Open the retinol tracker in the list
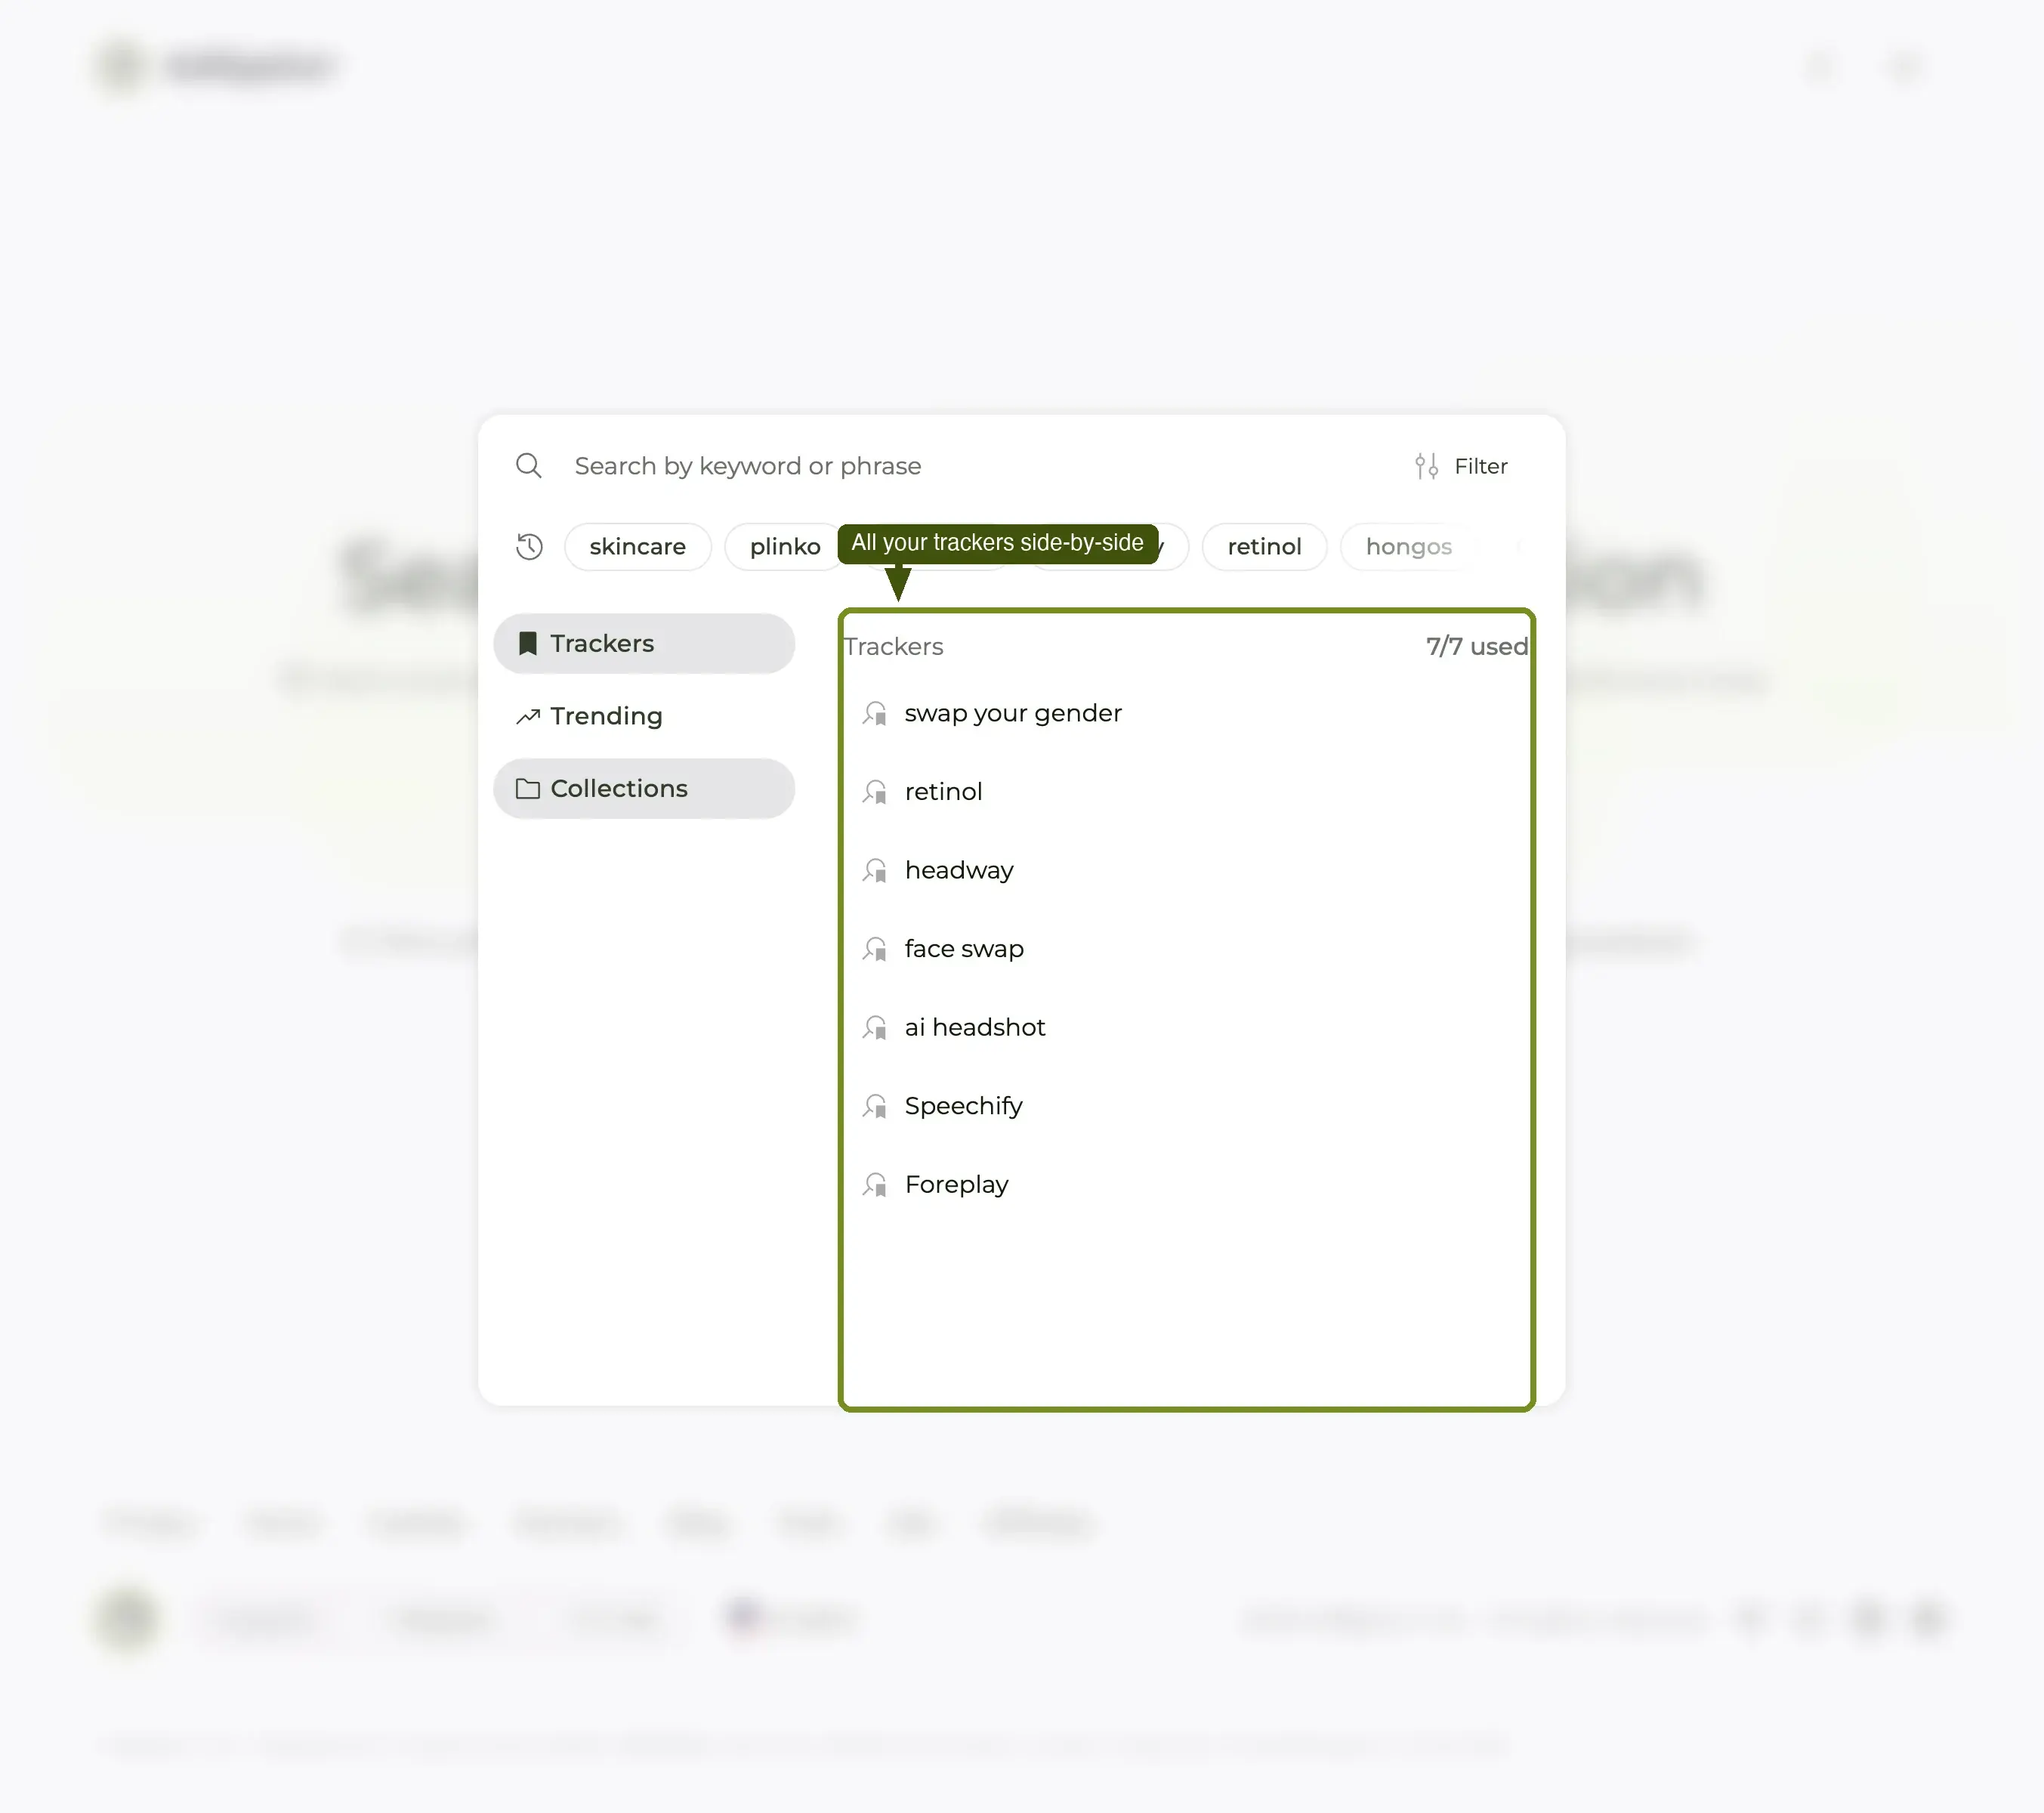The height and width of the screenshot is (1813, 2044). point(1186,792)
